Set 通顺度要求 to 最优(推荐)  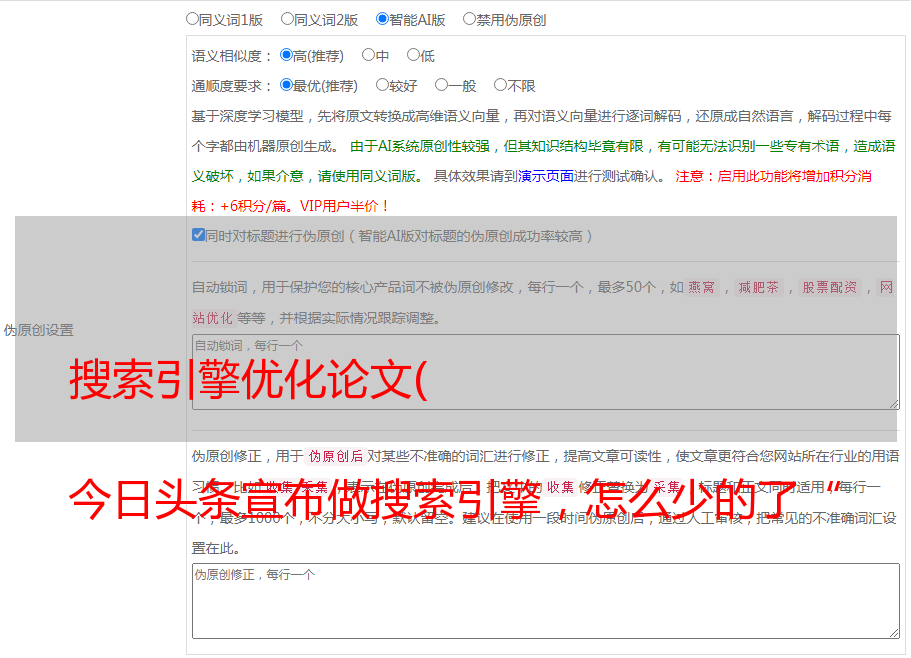tap(286, 85)
